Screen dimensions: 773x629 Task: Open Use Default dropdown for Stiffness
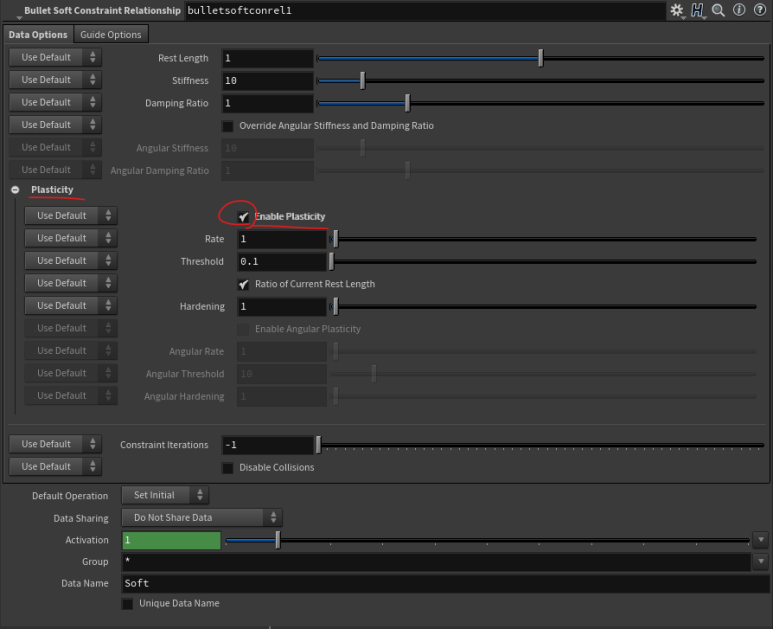point(55,80)
